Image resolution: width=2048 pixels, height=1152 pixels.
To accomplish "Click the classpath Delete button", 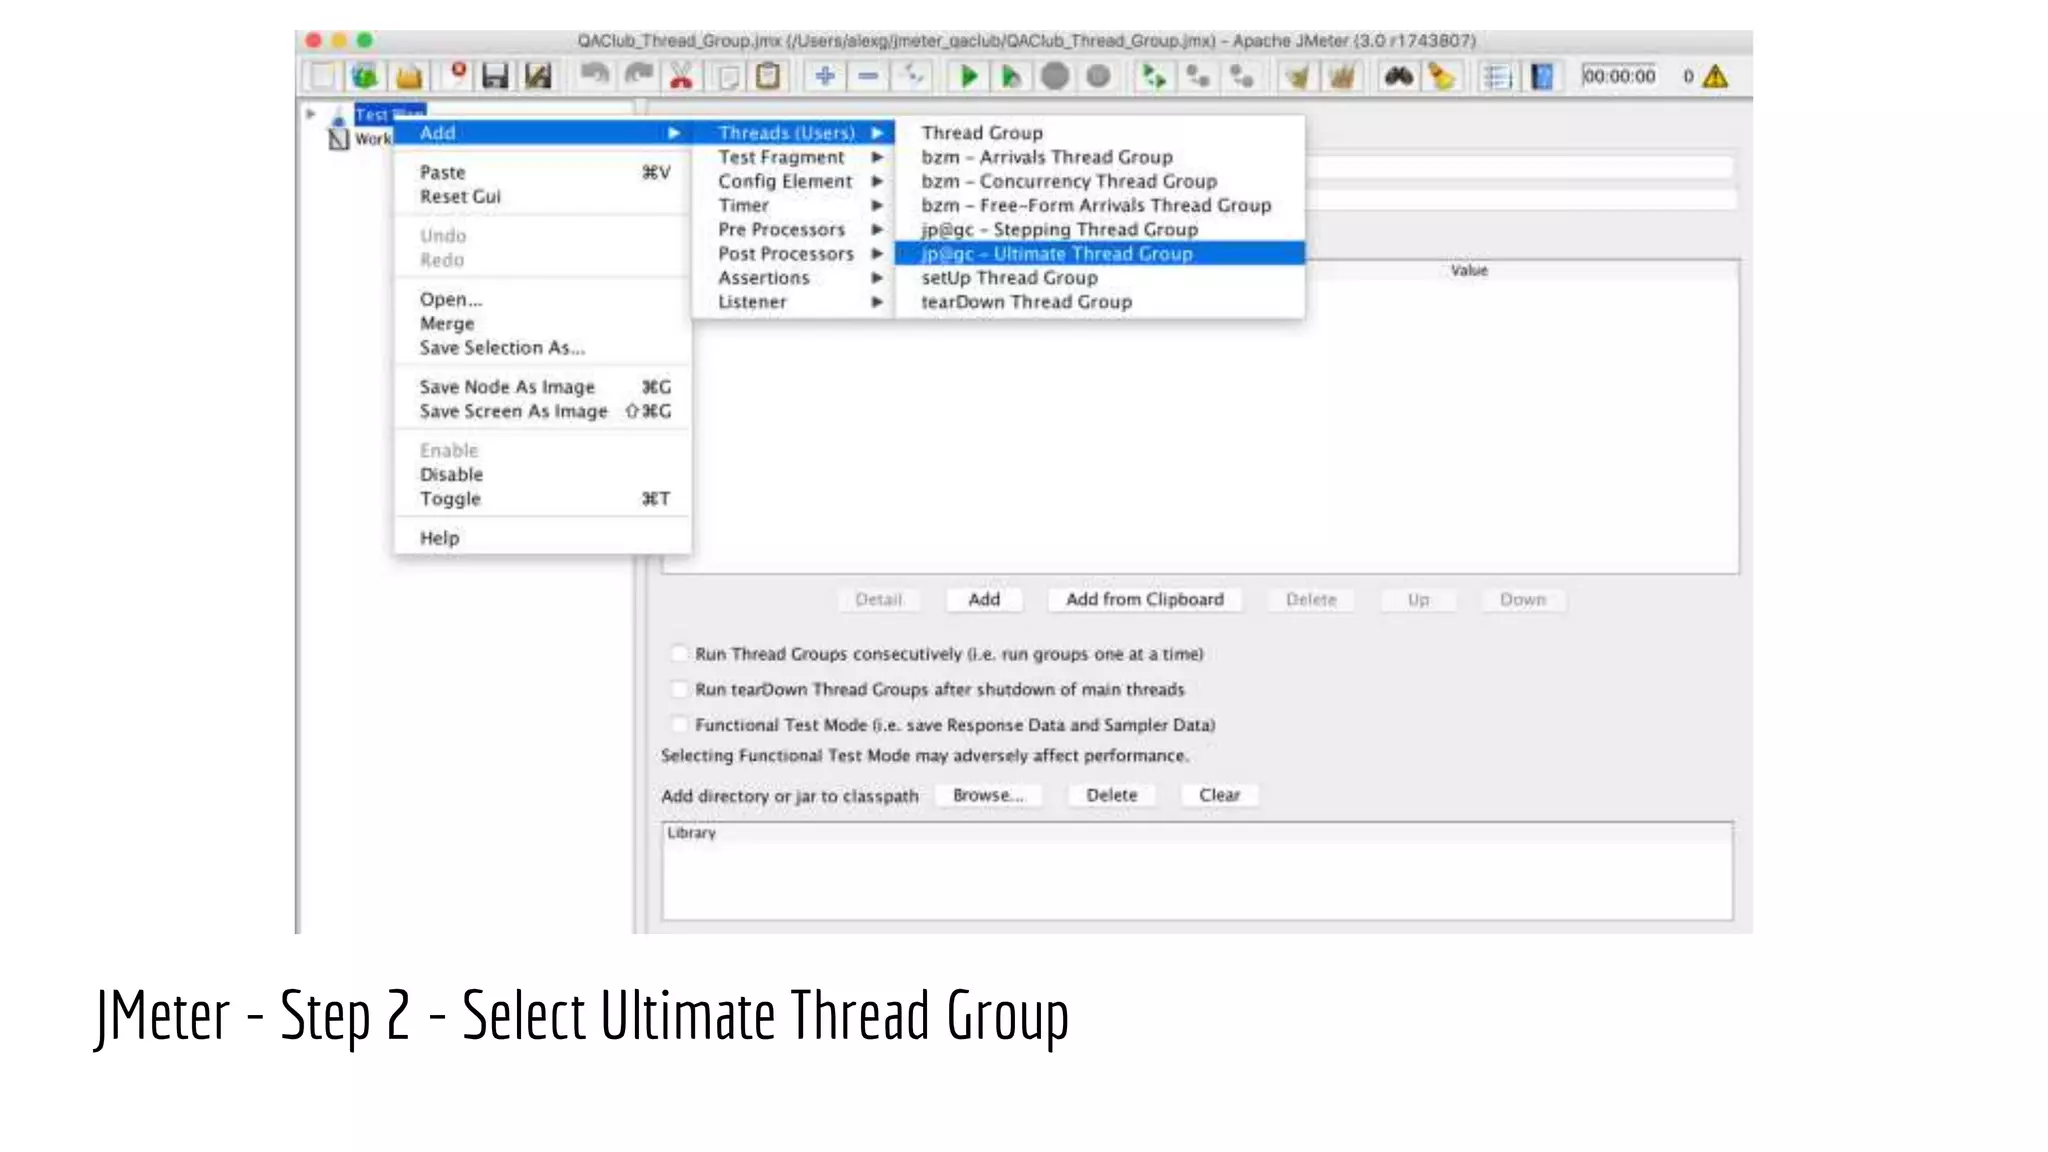I will click(1112, 795).
